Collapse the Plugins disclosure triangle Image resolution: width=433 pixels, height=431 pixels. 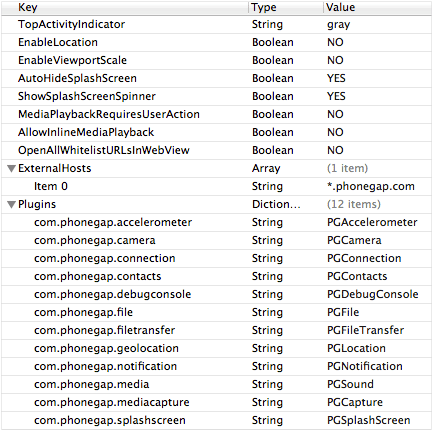pos(12,205)
